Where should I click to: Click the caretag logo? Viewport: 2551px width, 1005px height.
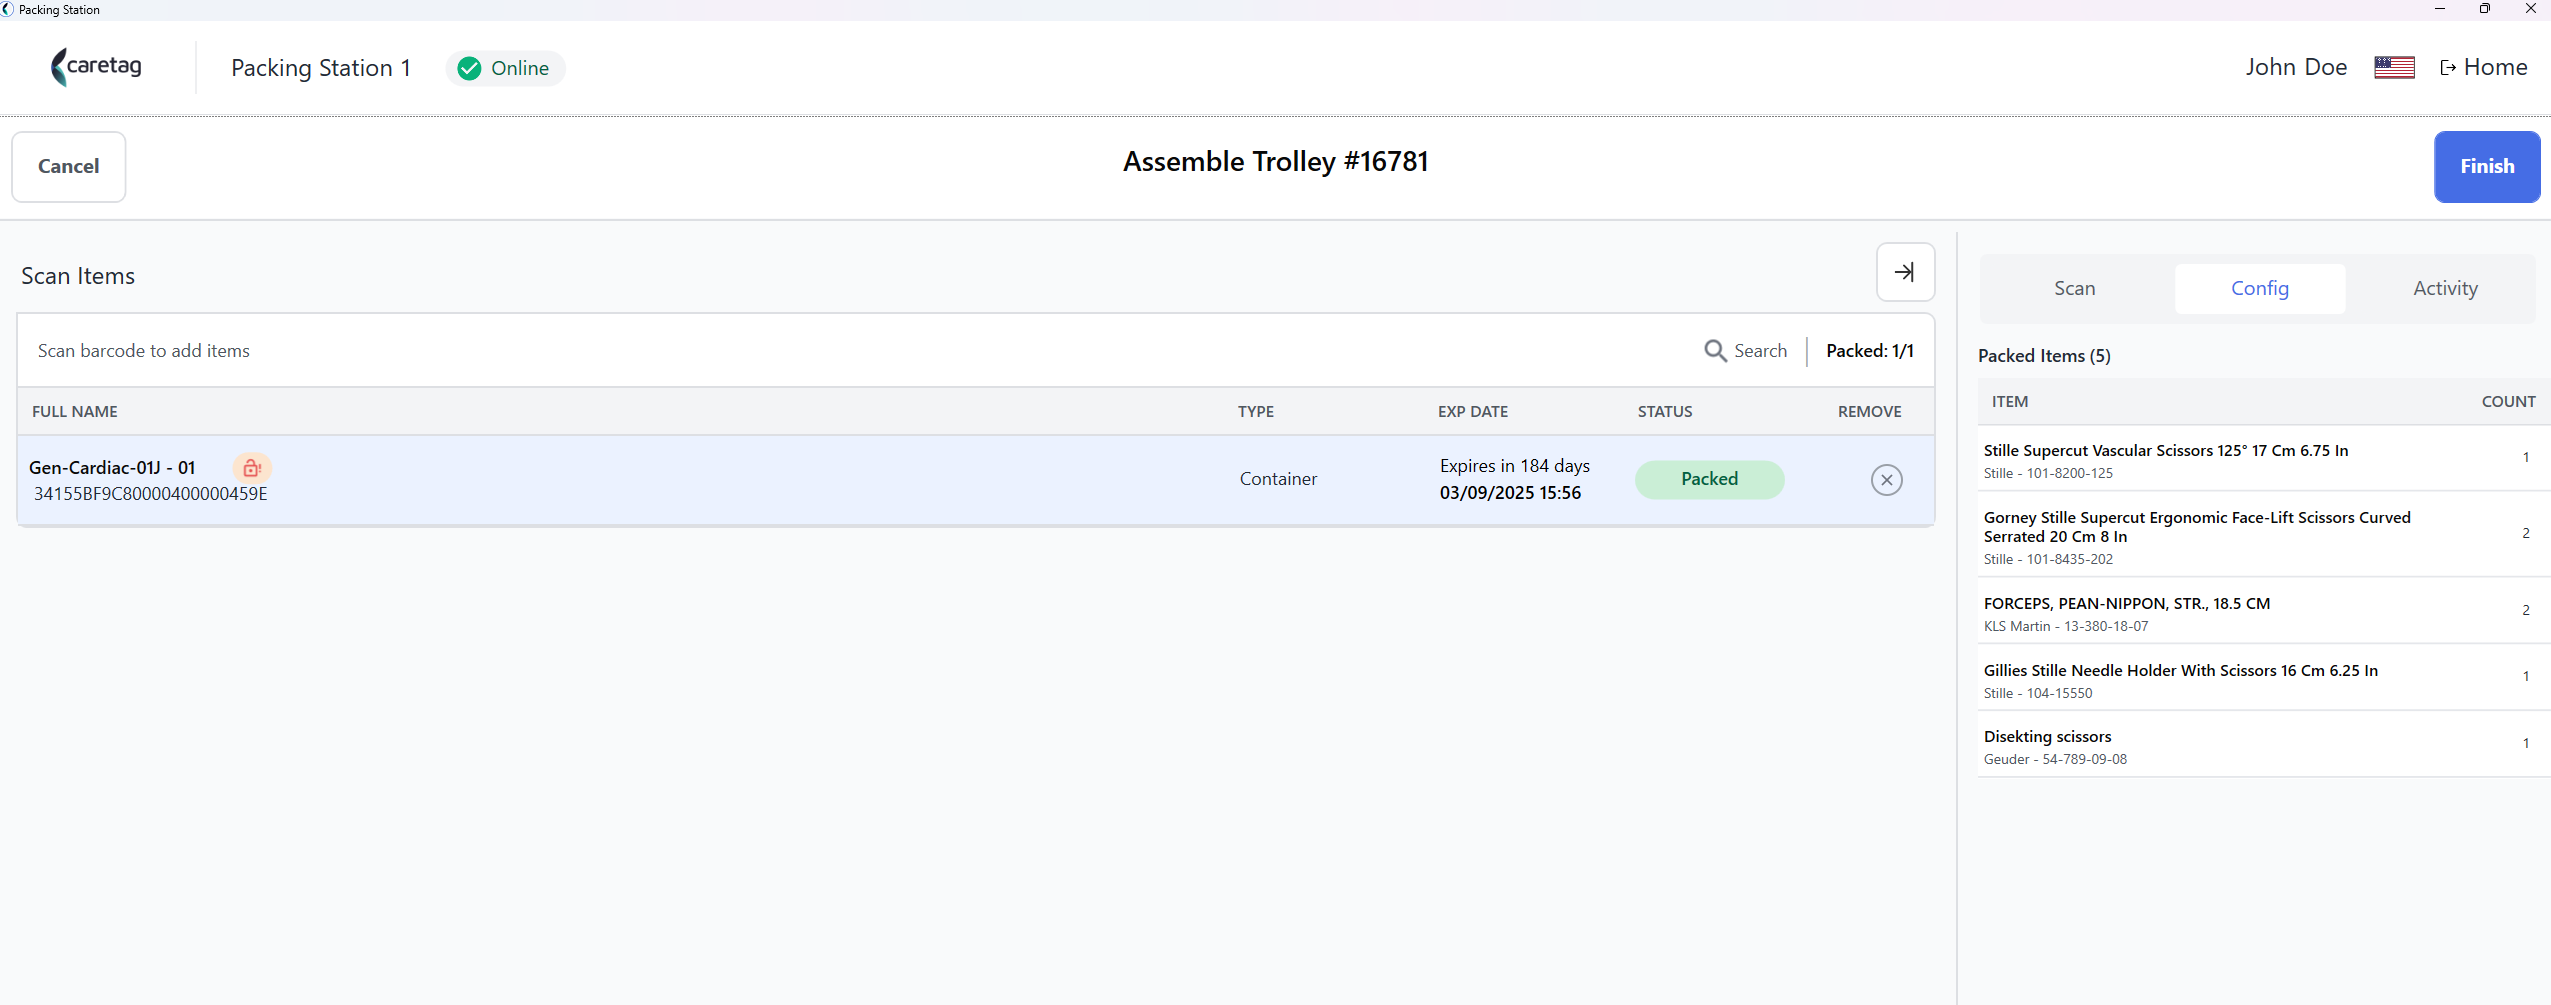click(x=96, y=67)
